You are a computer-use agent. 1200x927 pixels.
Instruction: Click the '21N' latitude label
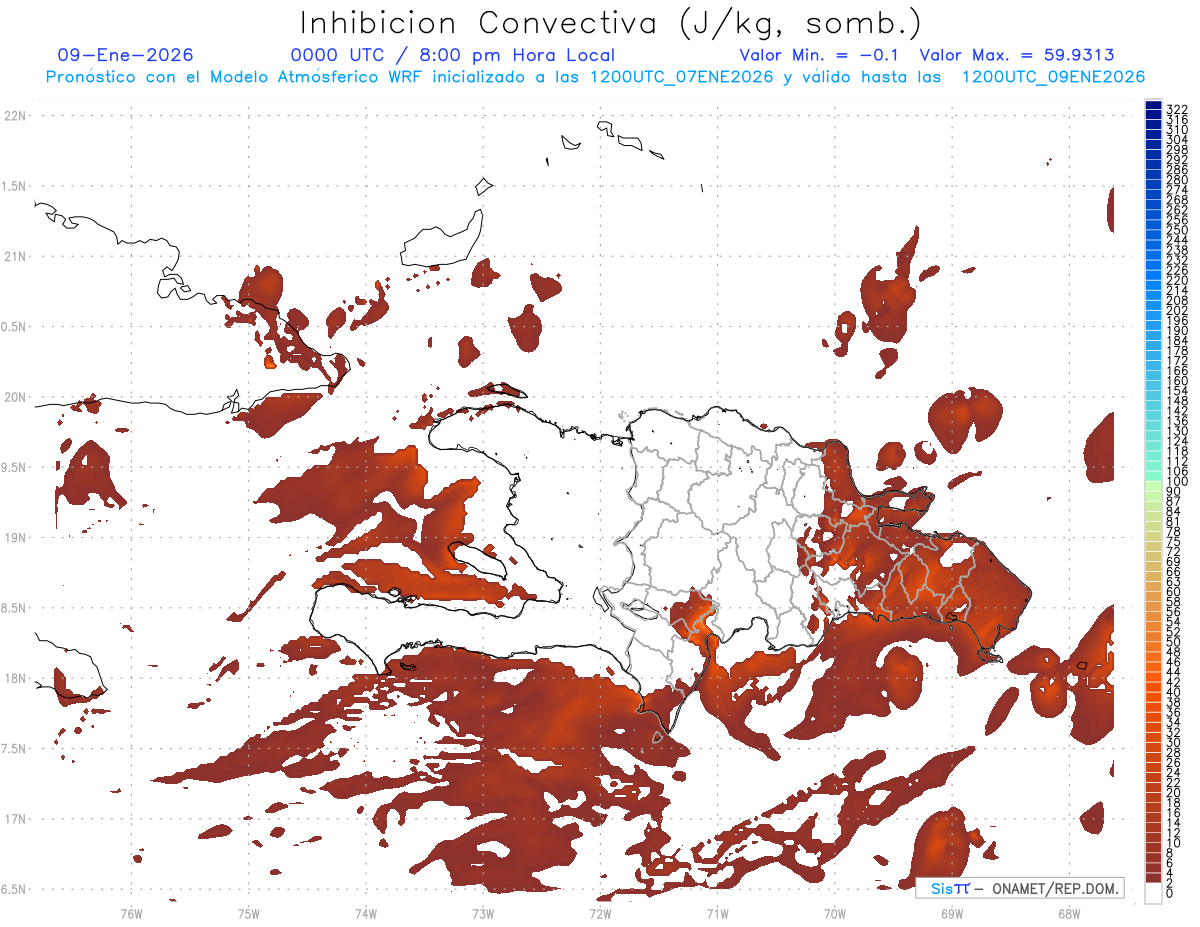(15, 256)
